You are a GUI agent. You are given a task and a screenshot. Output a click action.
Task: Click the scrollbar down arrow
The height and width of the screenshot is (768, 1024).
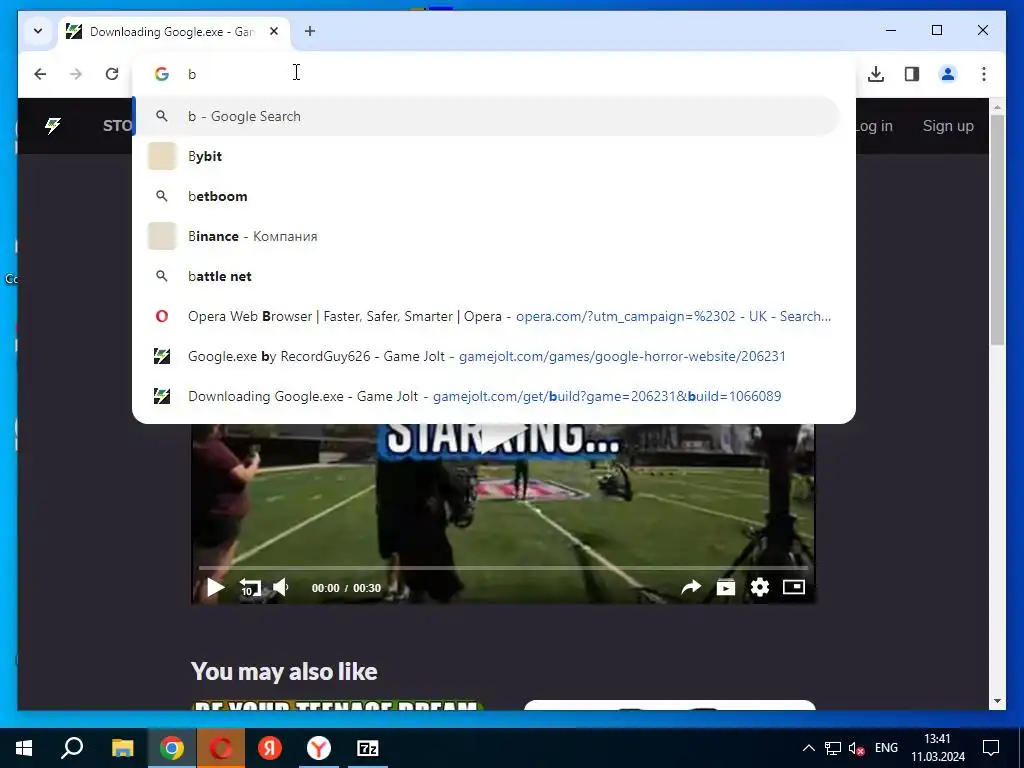[x=997, y=701]
